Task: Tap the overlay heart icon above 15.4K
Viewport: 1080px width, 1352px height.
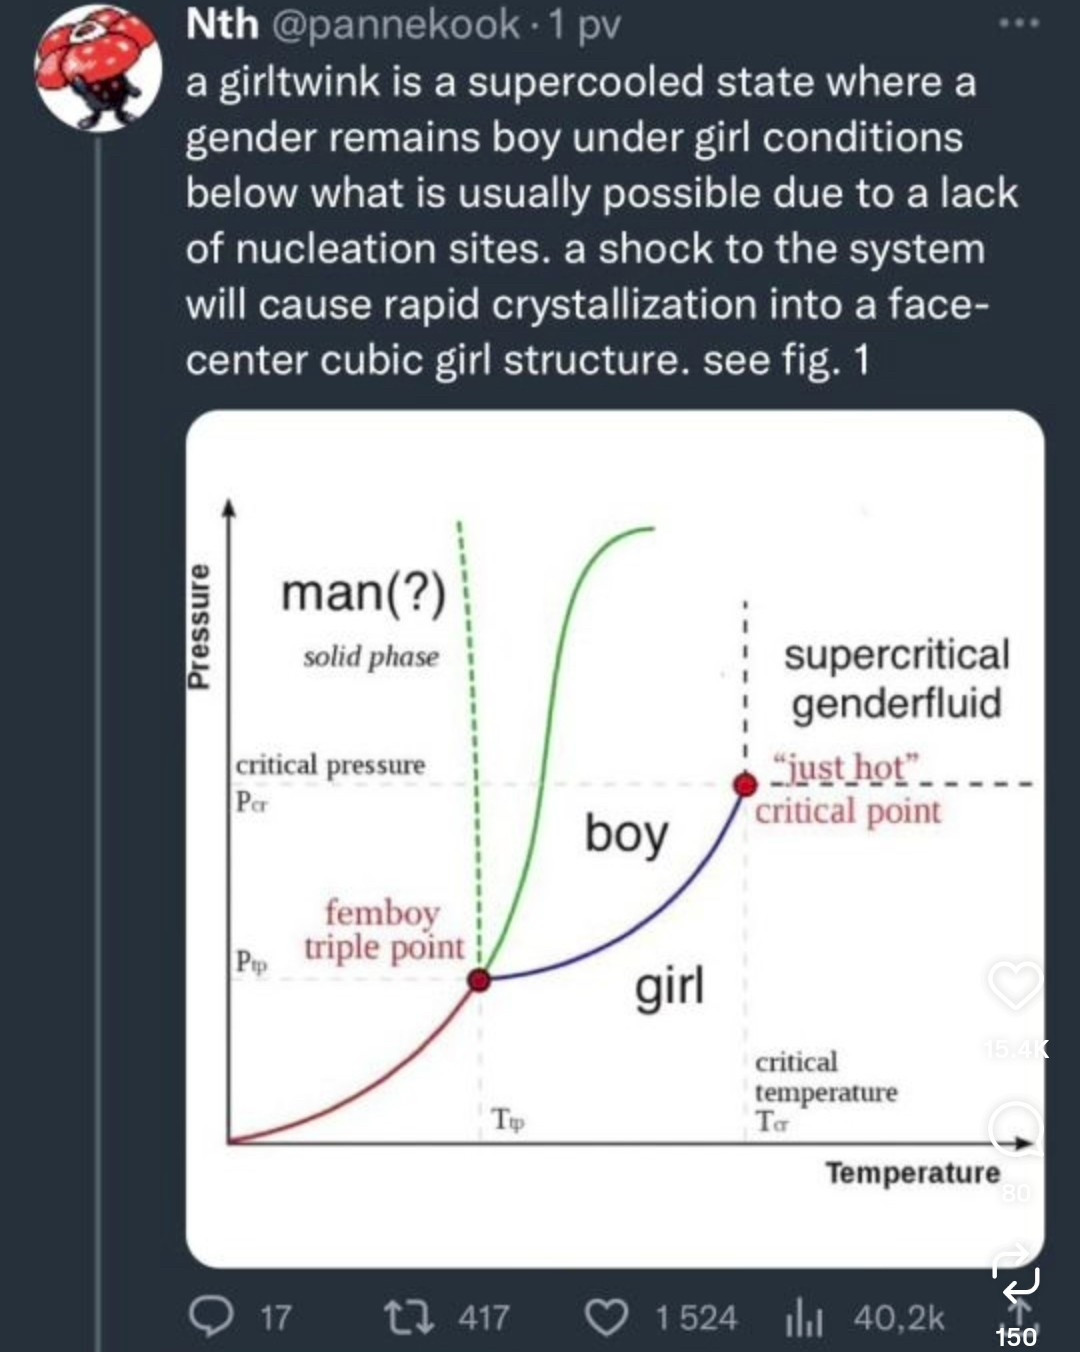Action: tap(1014, 985)
